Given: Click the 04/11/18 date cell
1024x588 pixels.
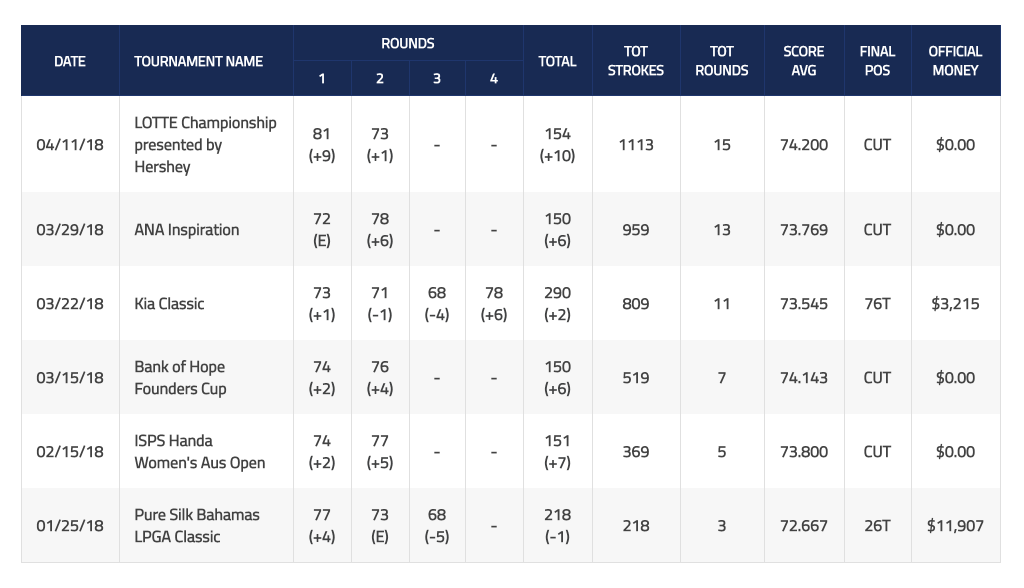Looking at the screenshot, I should [70, 145].
